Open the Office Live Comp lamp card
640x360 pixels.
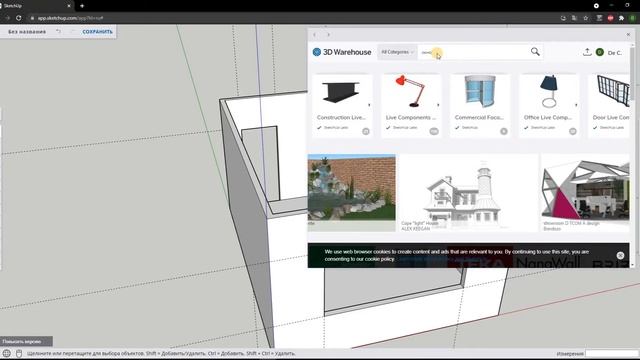point(549,106)
